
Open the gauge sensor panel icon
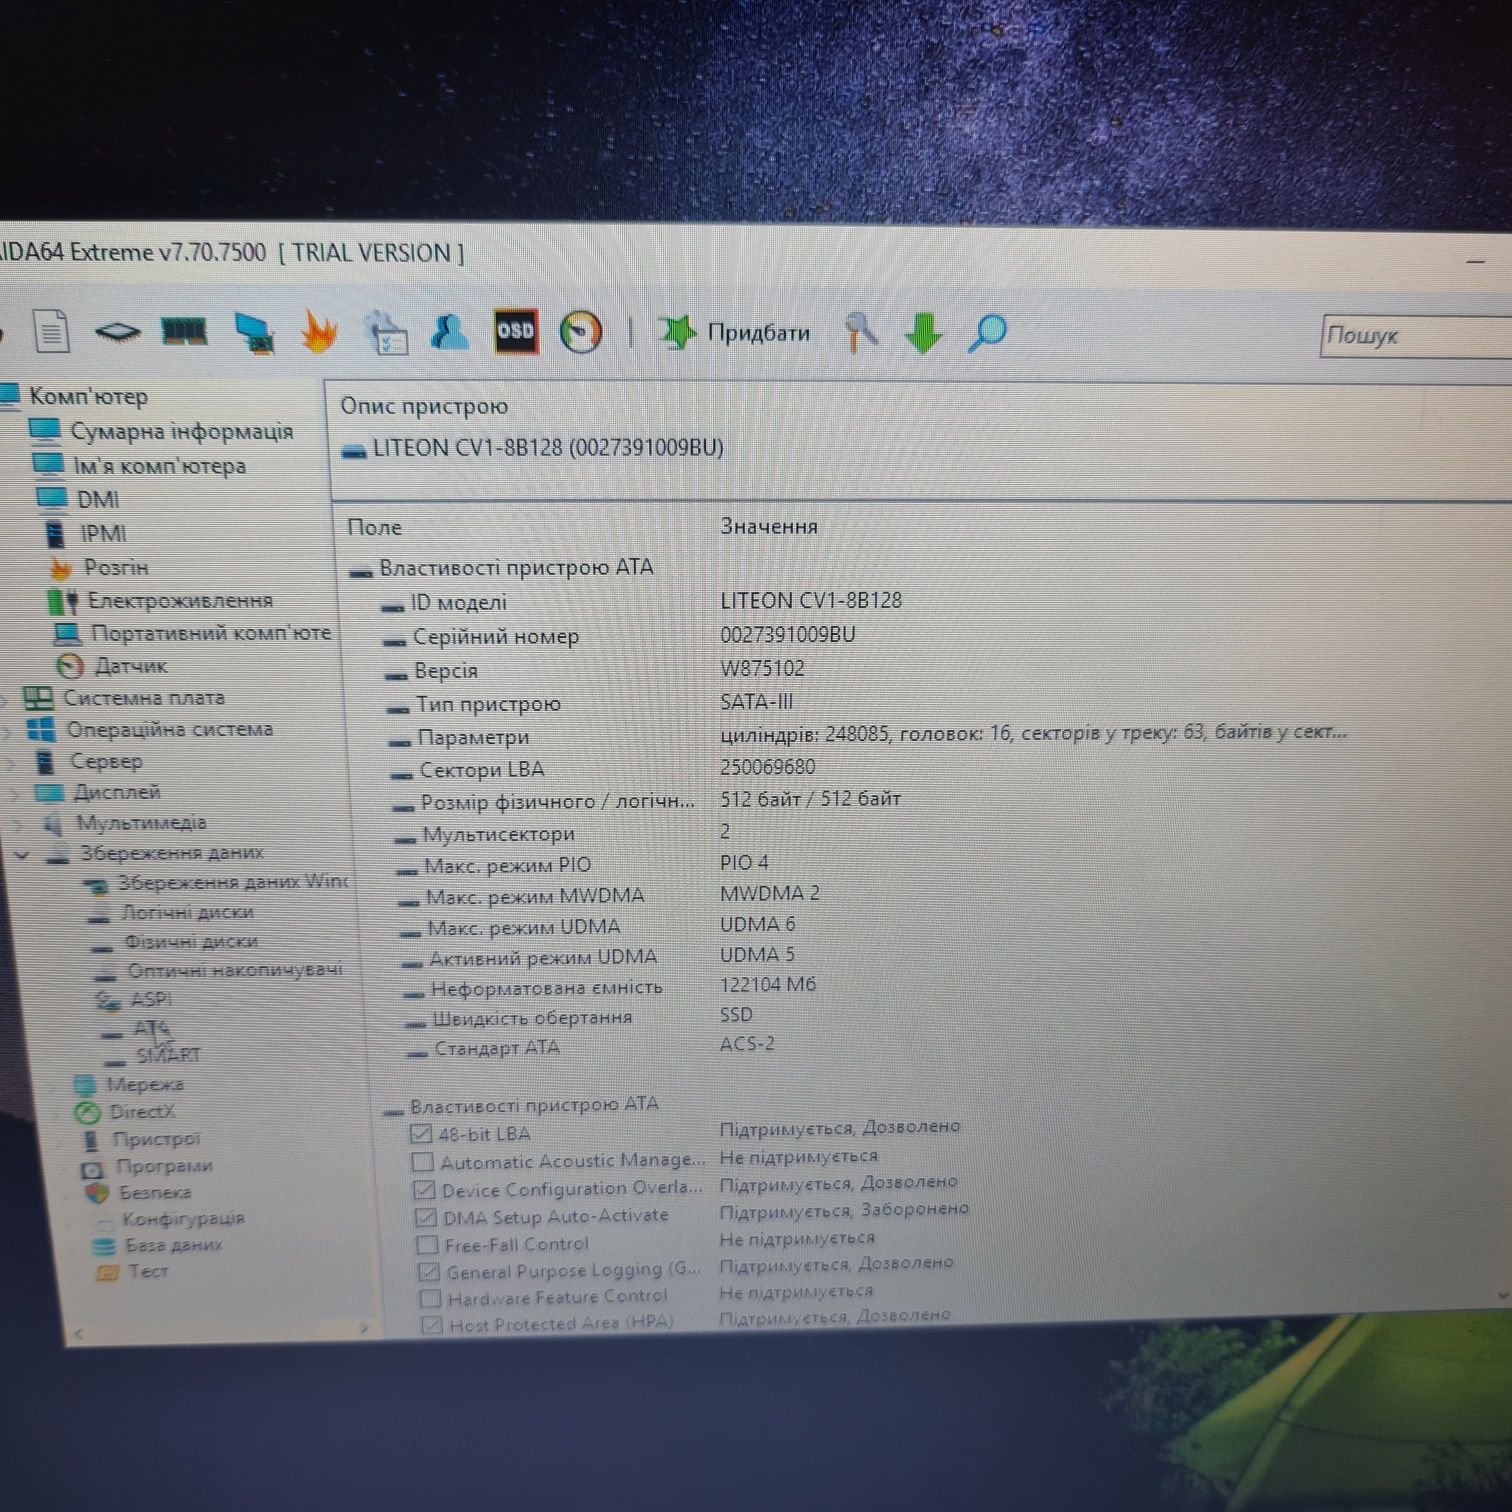pyautogui.click(x=581, y=332)
